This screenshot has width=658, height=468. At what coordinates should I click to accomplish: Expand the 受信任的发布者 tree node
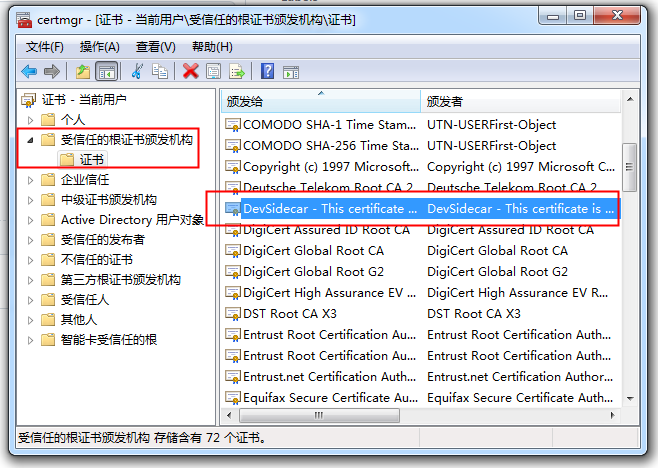[30, 240]
